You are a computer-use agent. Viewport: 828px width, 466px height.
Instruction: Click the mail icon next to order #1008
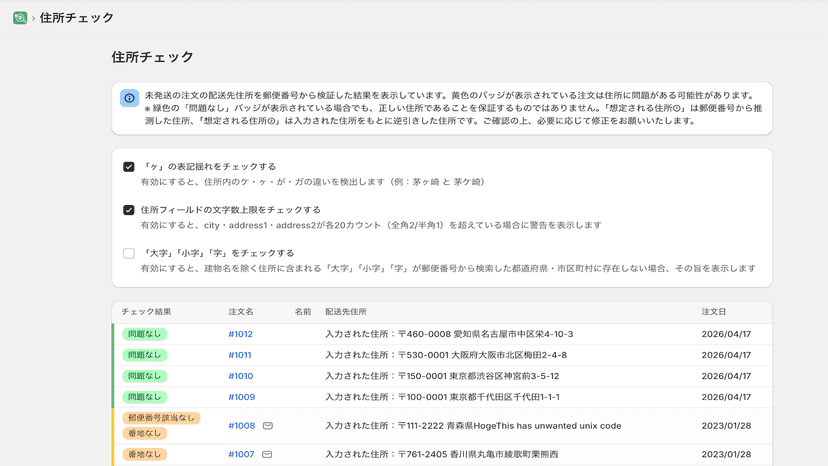pos(268,426)
